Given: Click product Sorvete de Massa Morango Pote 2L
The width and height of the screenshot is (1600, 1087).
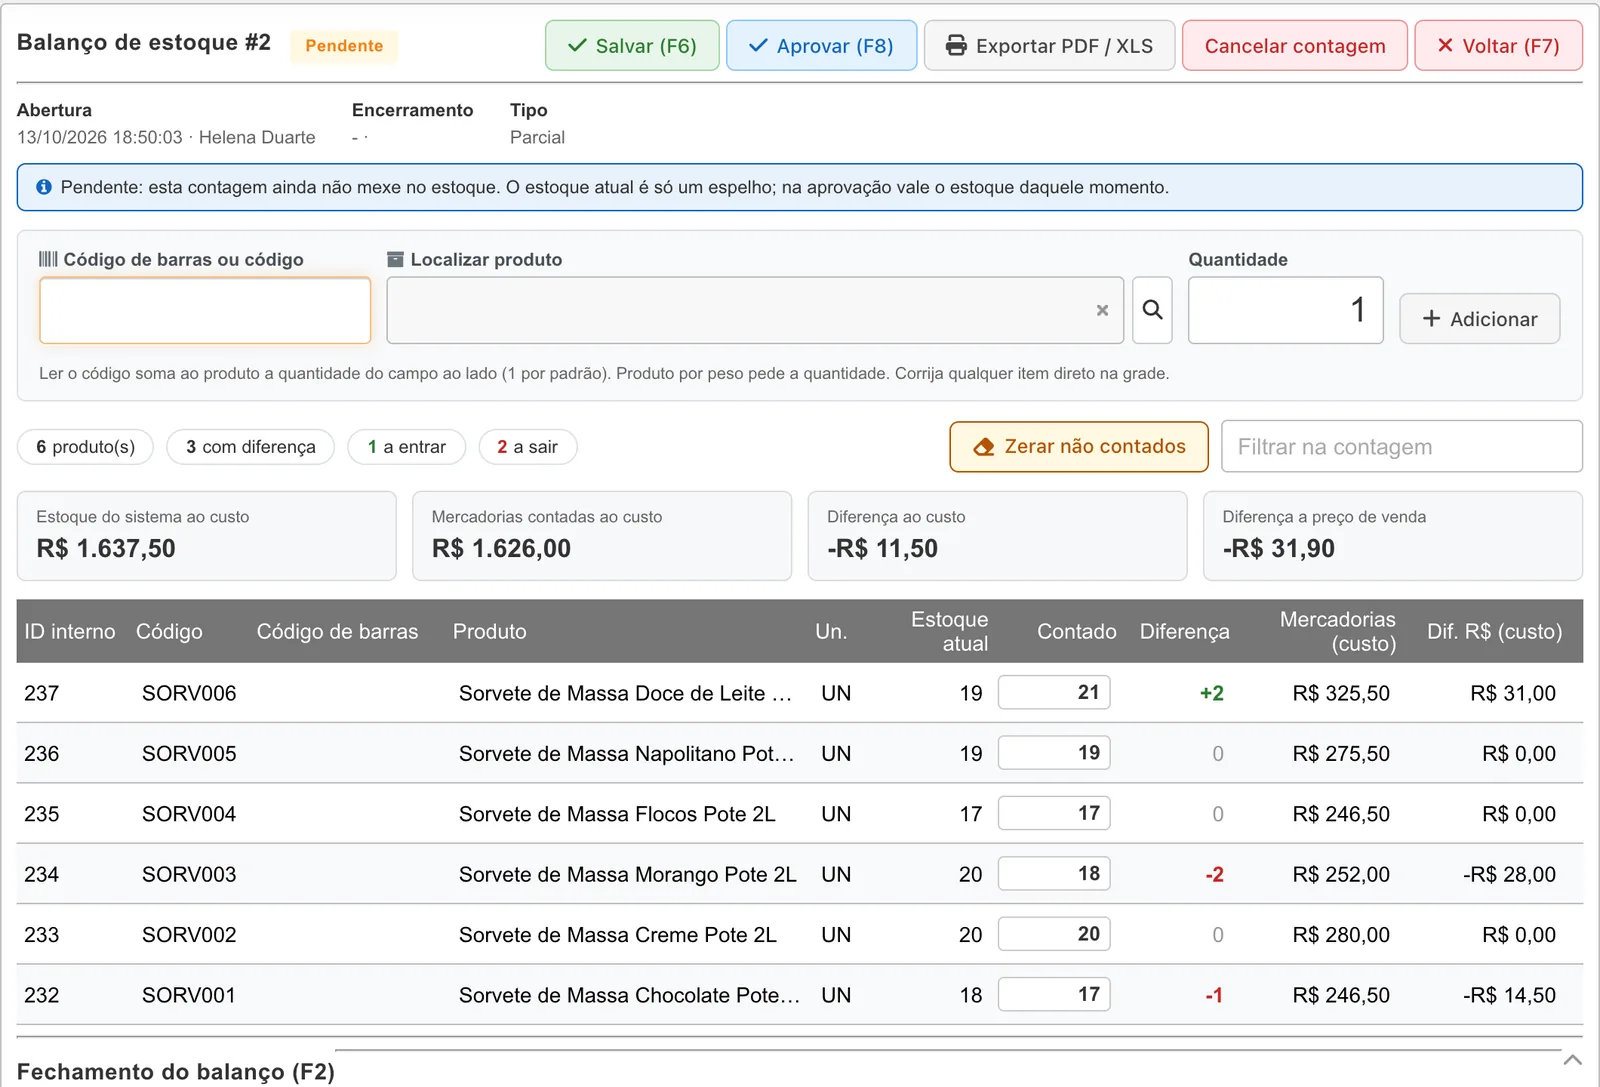Looking at the screenshot, I should click(x=628, y=875).
